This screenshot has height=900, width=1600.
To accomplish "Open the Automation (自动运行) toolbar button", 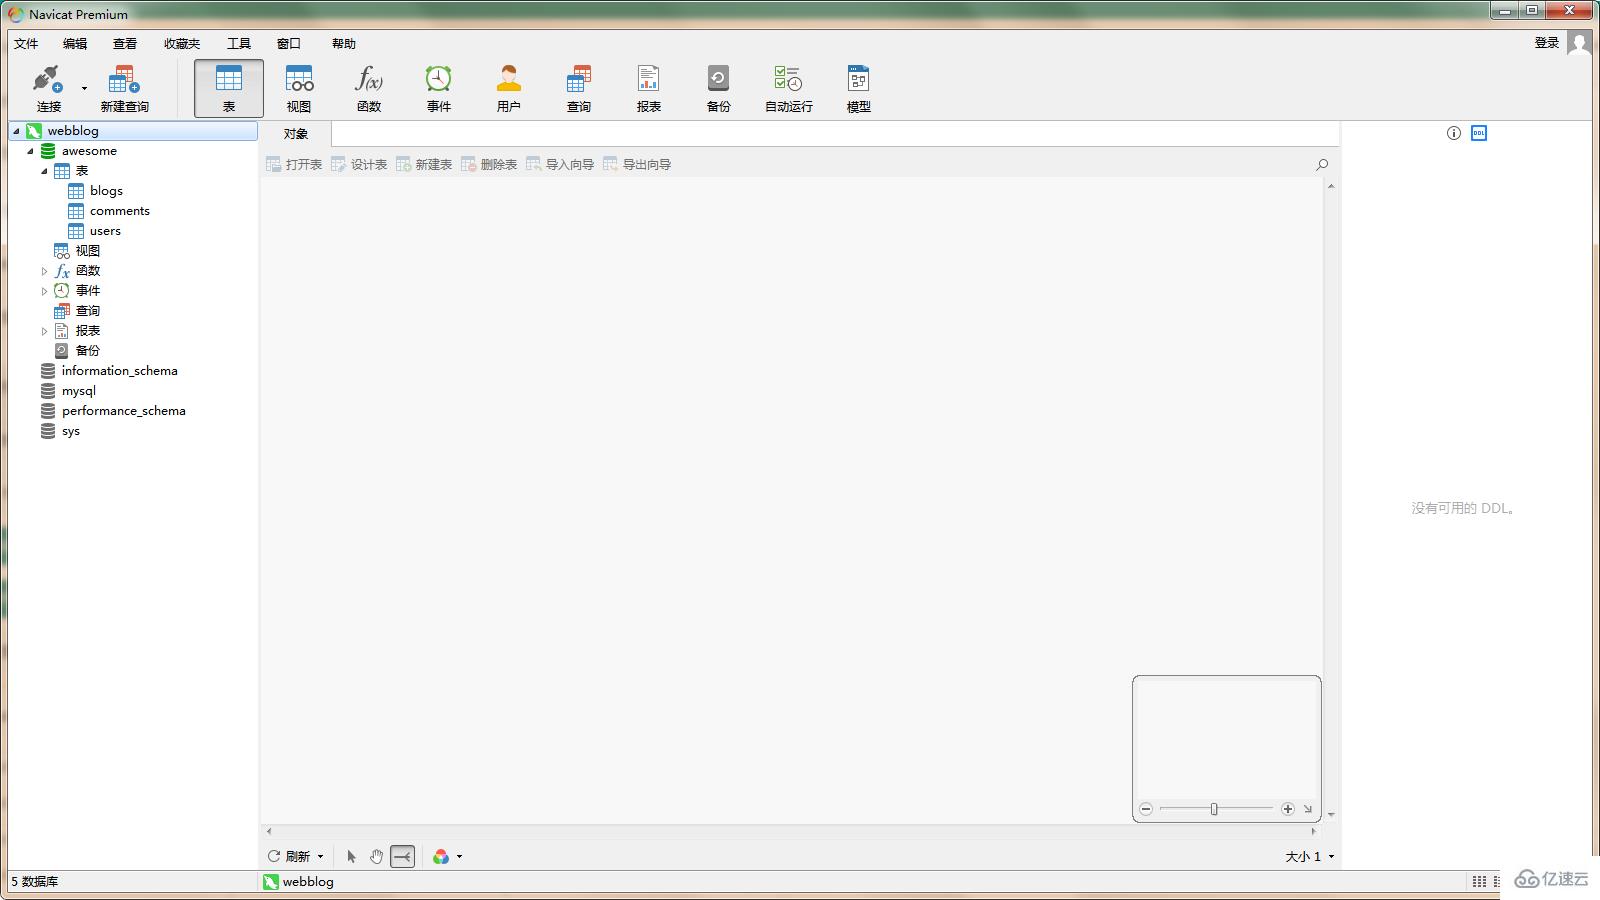I will (789, 88).
